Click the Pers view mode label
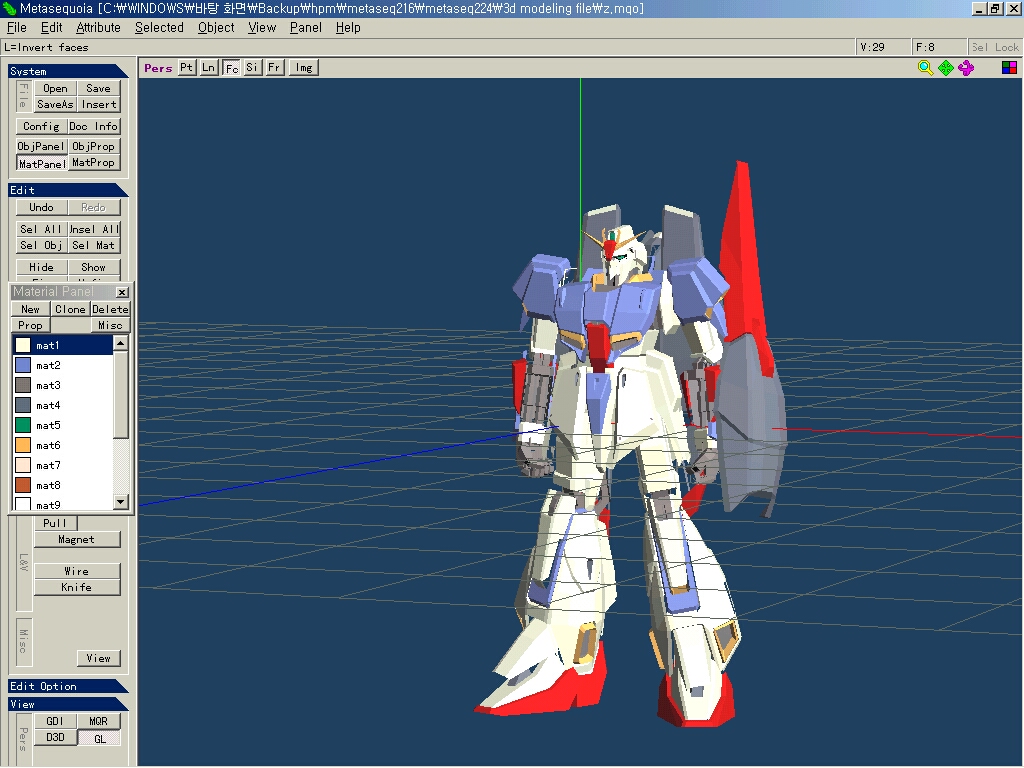The width and height of the screenshot is (1024, 768). point(158,68)
